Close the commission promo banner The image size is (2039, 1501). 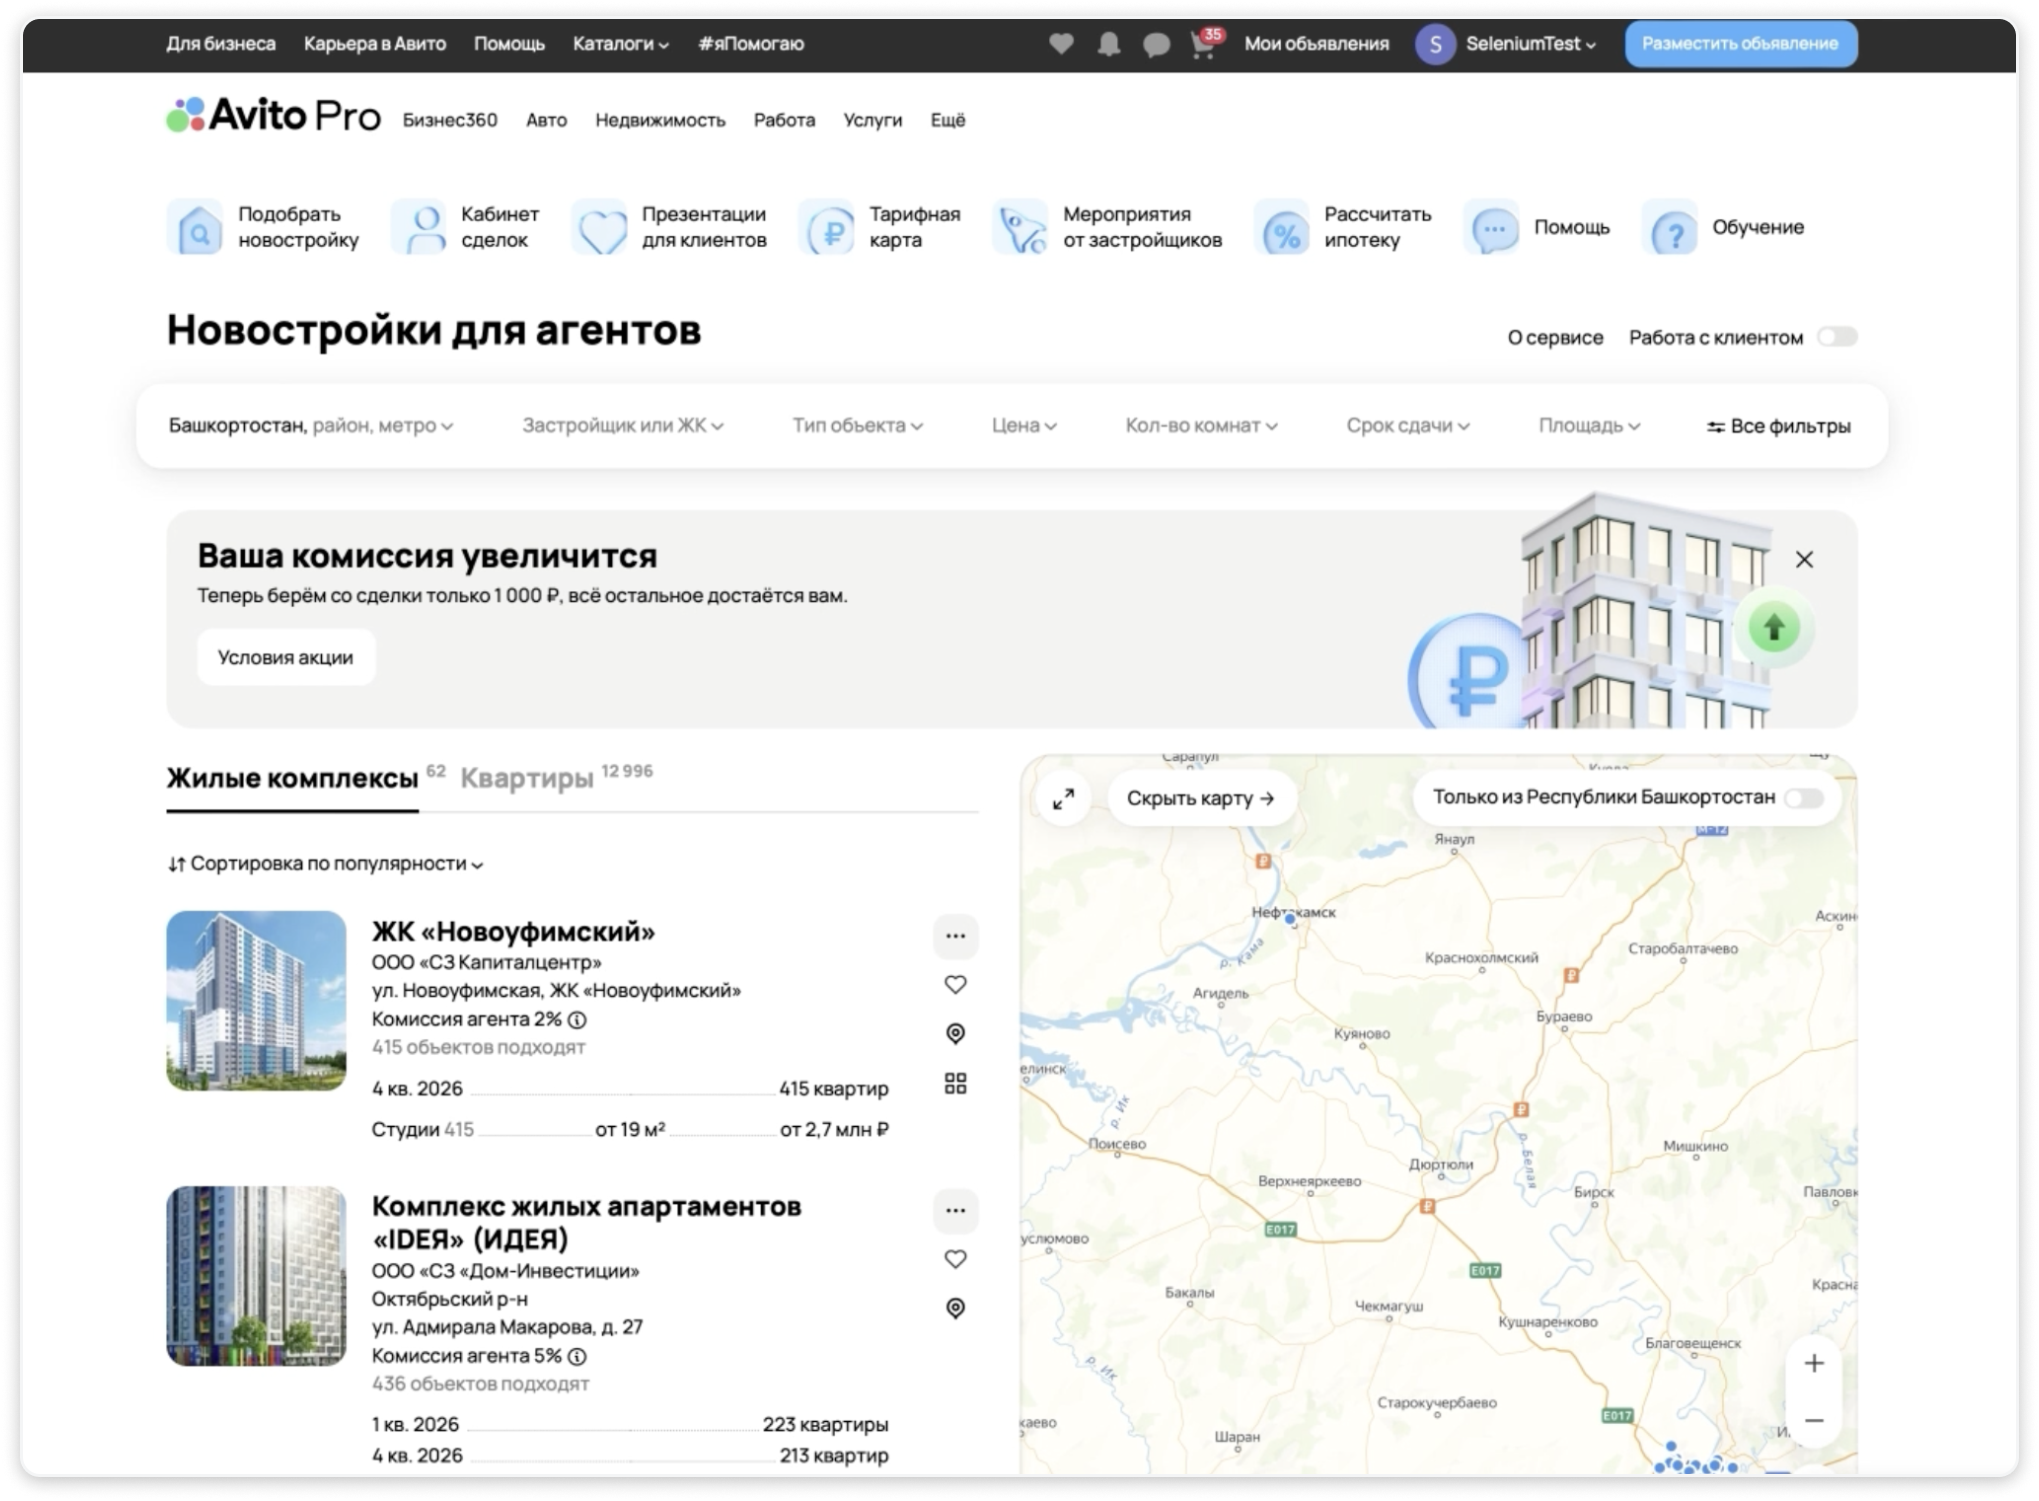coord(1804,559)
